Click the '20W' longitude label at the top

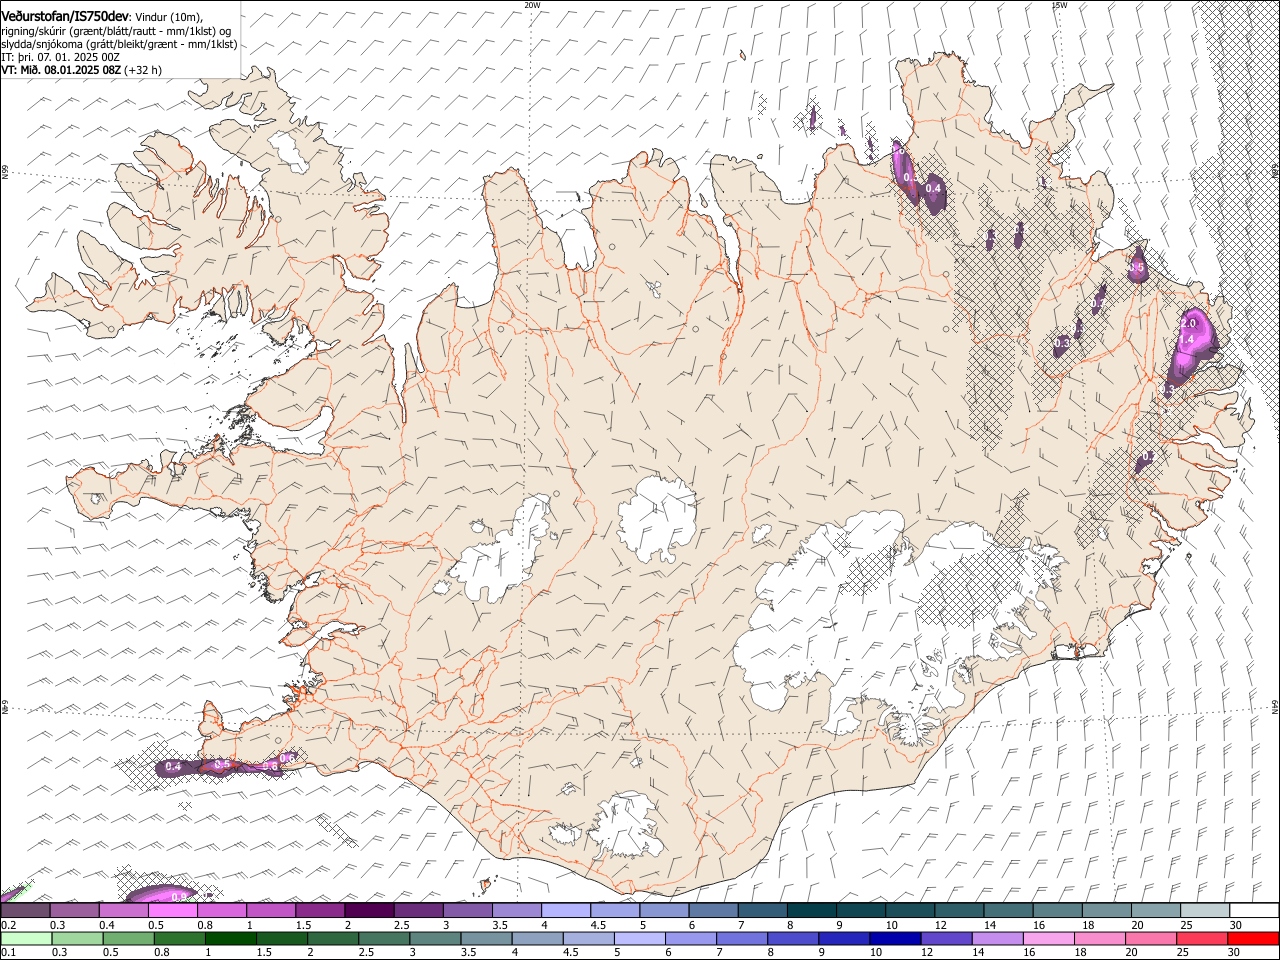tap(532, 5)
